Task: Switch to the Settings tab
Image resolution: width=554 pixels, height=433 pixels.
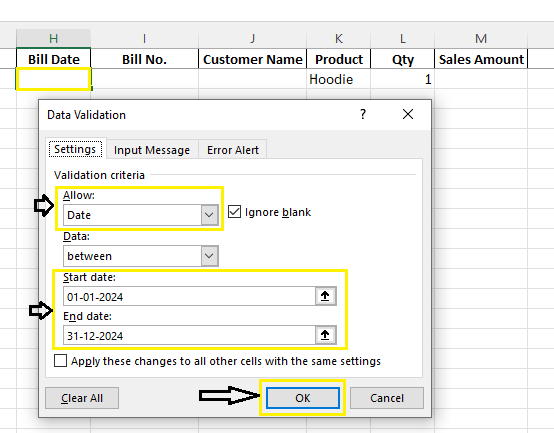Action: coord(75,149)
